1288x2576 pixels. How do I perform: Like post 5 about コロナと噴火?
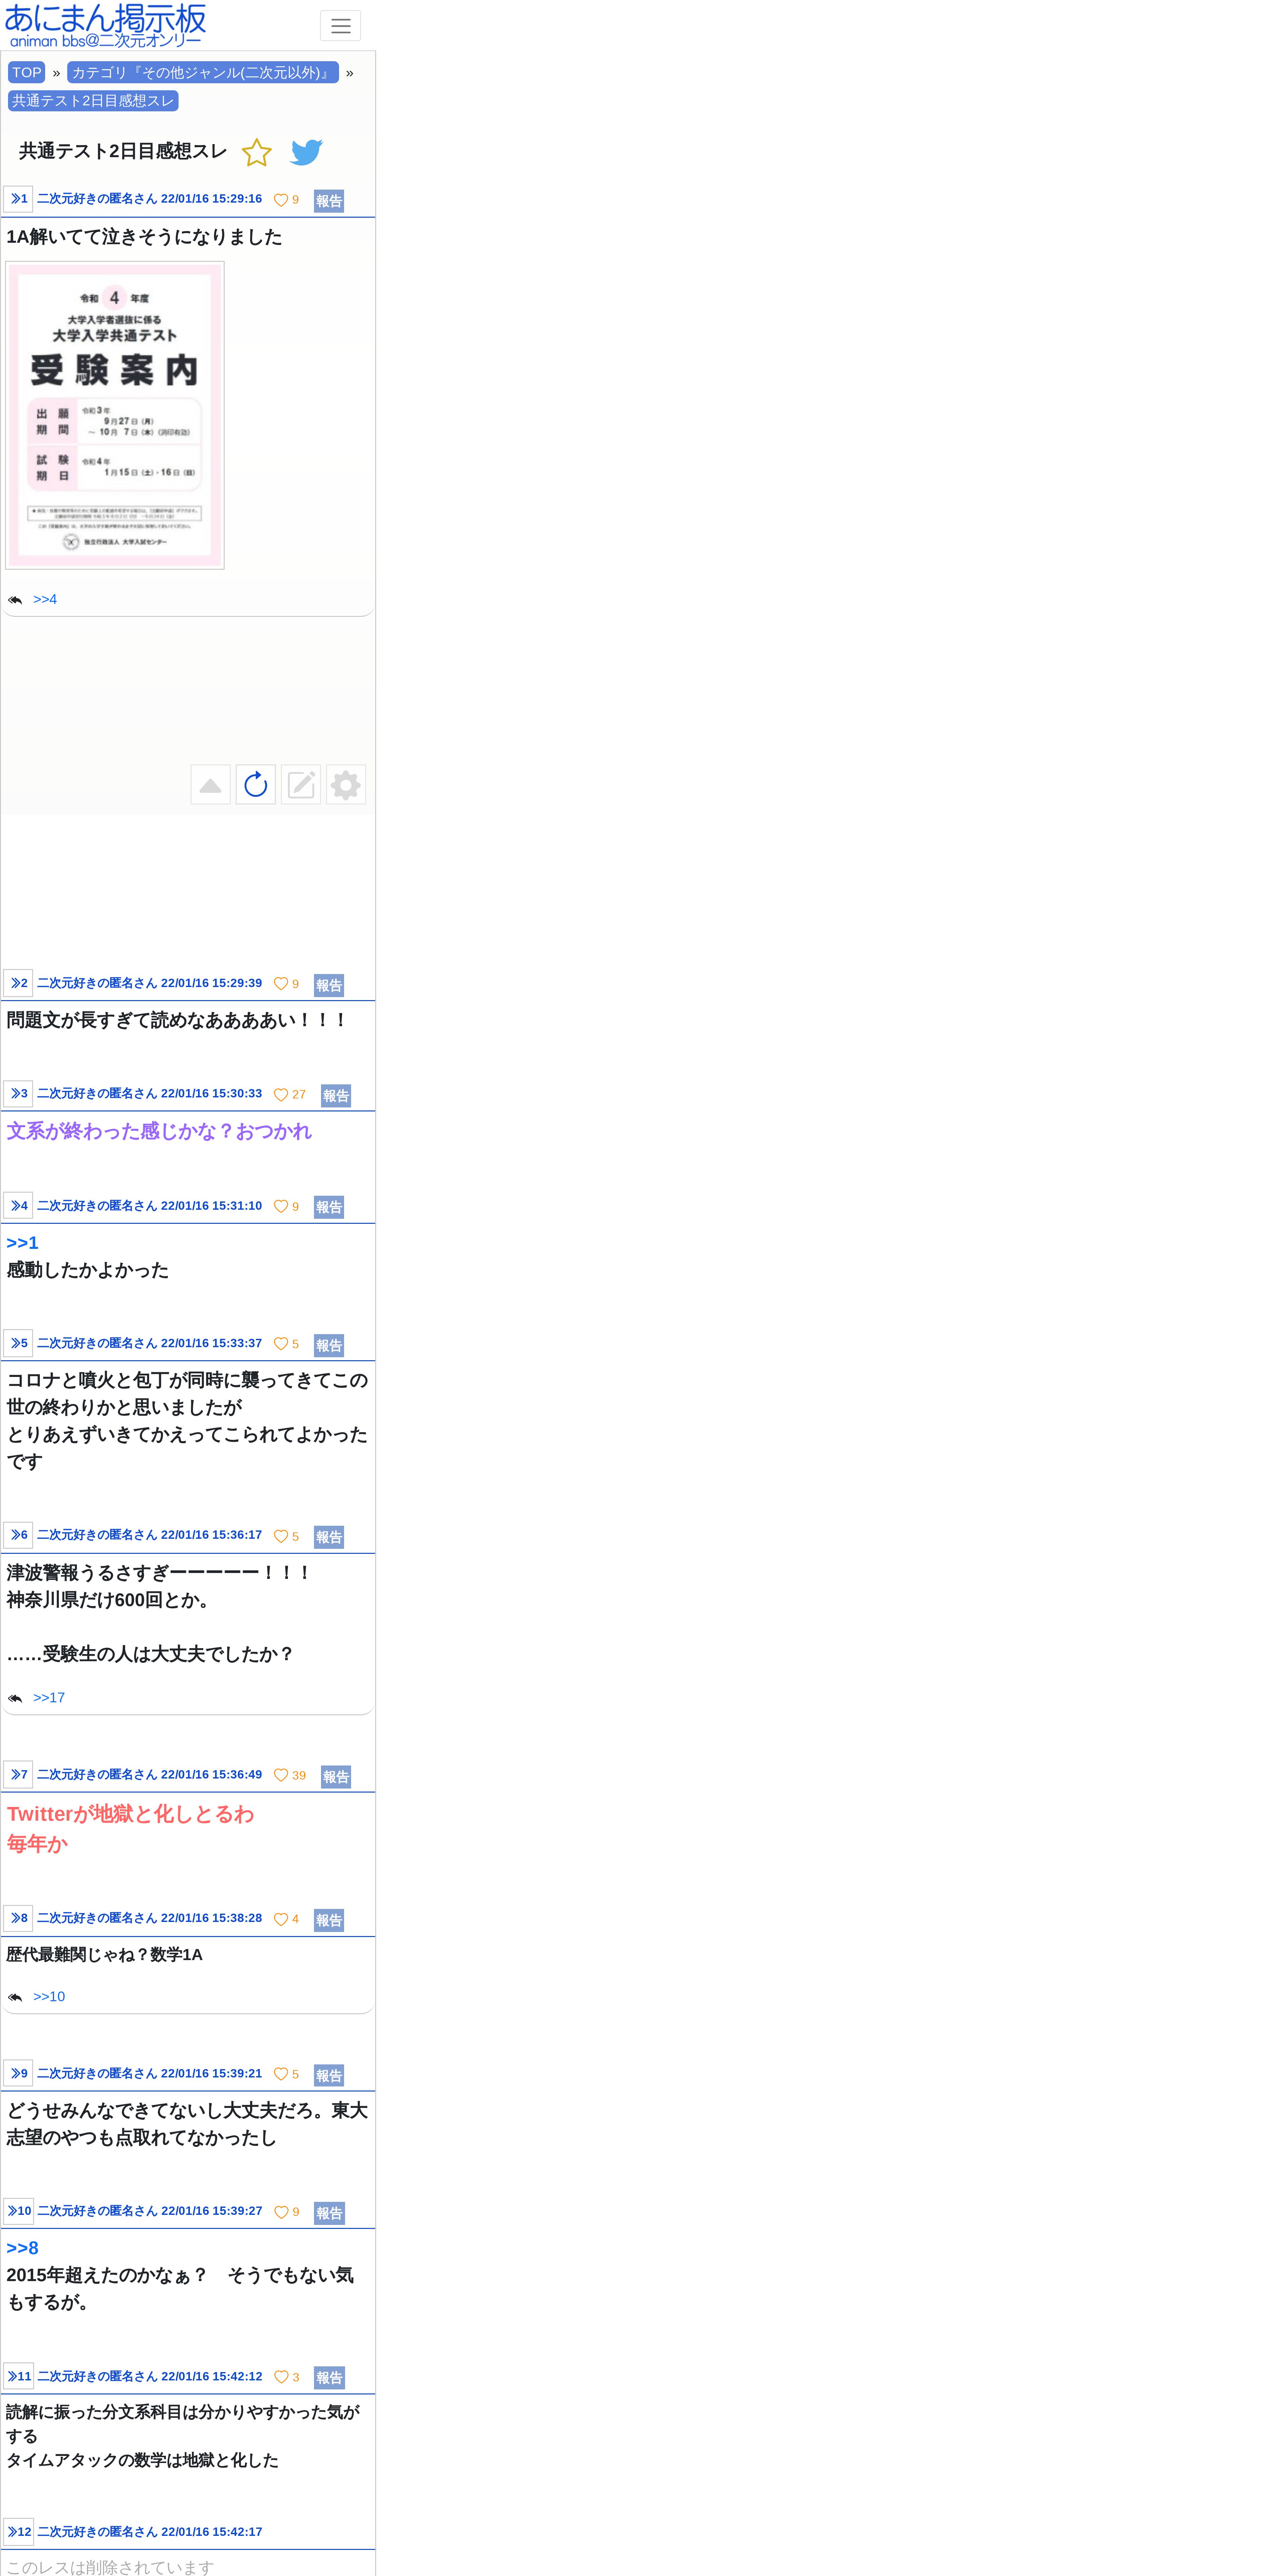pyautogui.click(x=281, y=1344)
